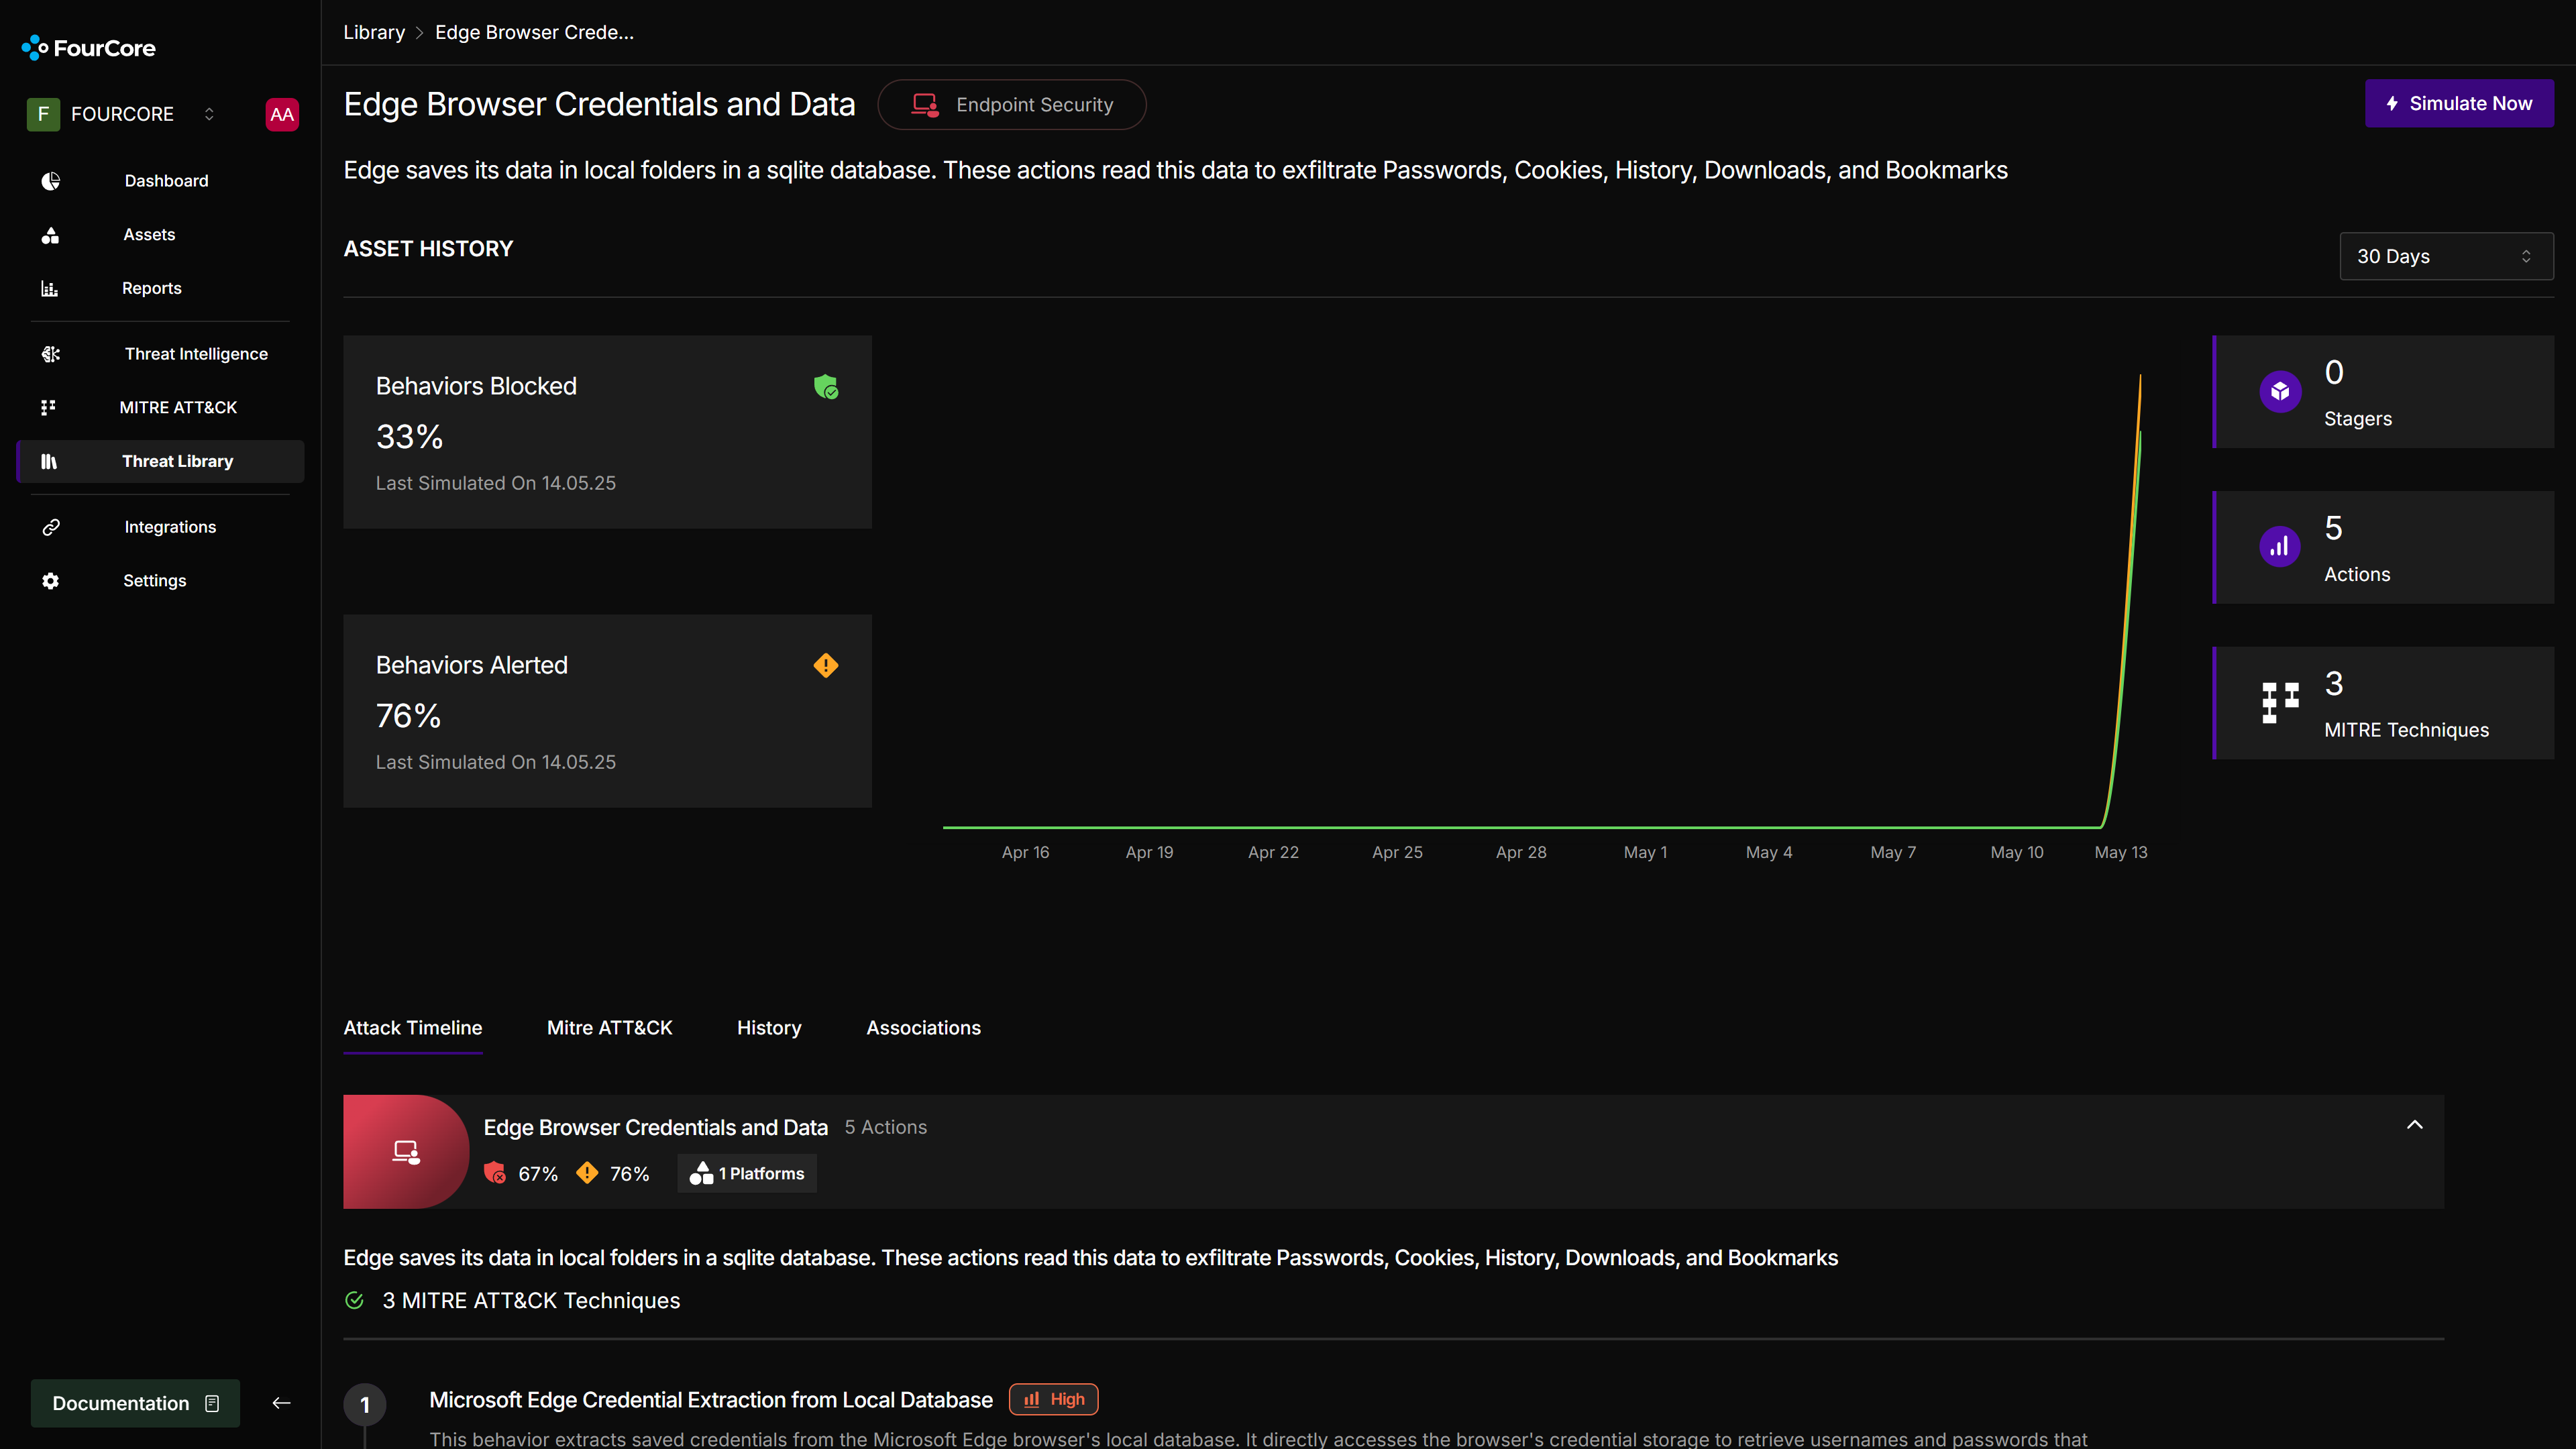This screenshot has height=1449, width=2576.
Task: Click the MITRE ATT&CK grid icon
Action: click(x=48, y=408)
